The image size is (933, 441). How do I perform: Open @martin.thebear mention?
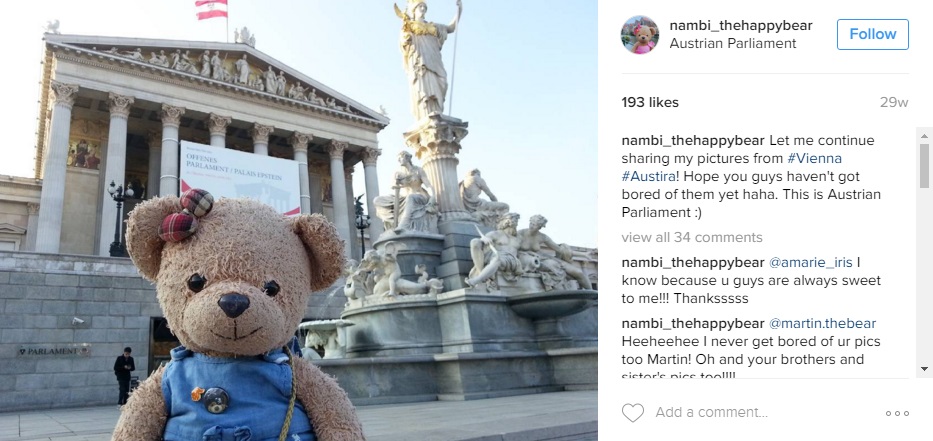click(822, 324)
